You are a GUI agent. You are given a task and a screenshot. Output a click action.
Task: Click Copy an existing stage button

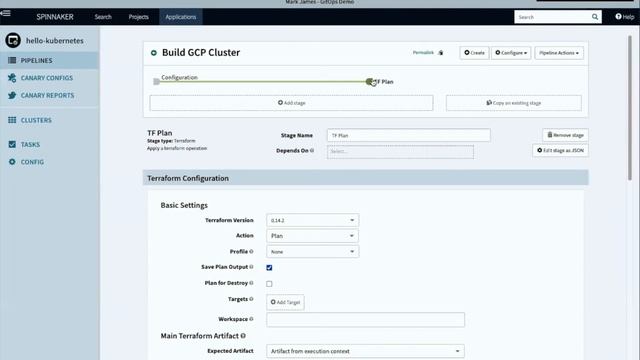(x=514, y=103)
